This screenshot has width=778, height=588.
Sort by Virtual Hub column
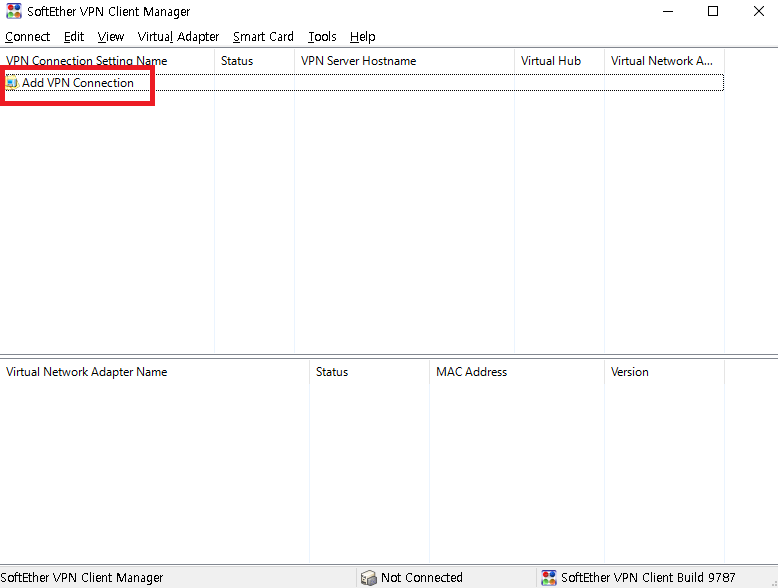tap(560, 61)
